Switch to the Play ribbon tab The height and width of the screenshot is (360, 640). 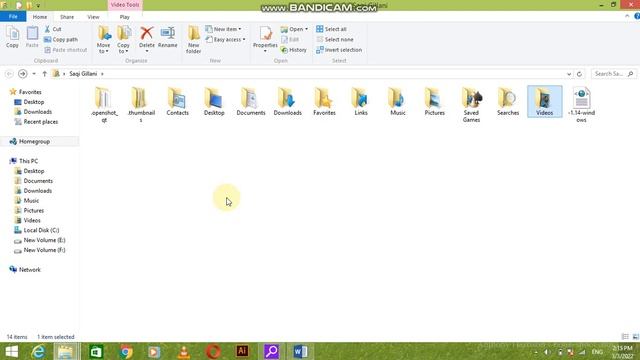pyautogui.click(x=124, y=17)
